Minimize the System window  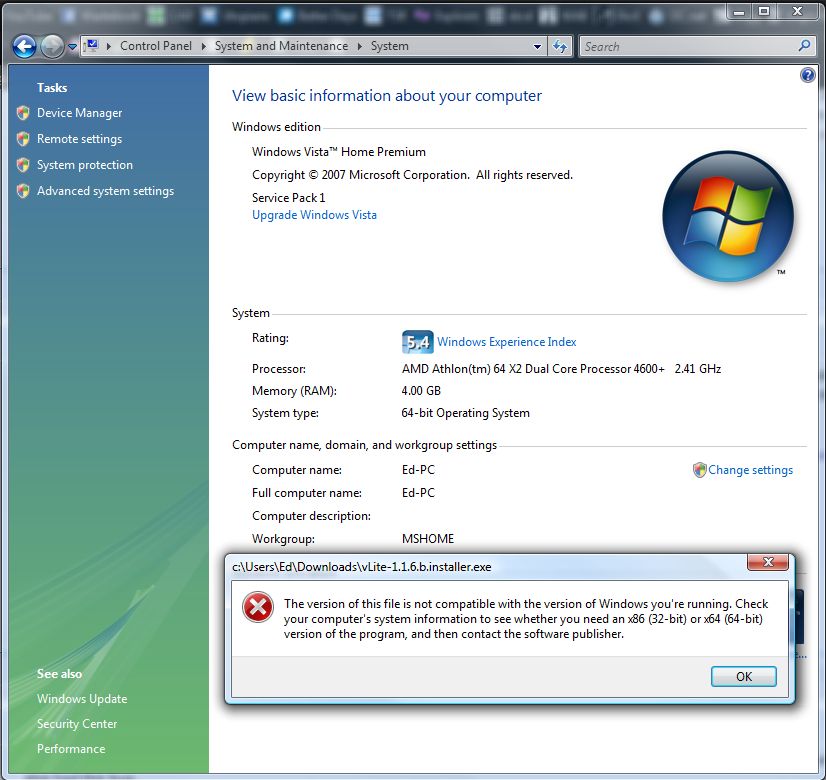pyautogui.click(x=739, y=11)
